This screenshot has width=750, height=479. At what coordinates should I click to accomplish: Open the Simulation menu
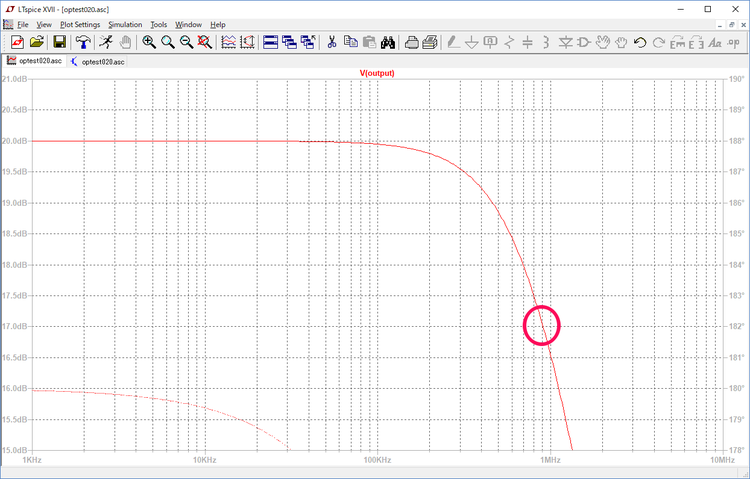pos(125,24)
